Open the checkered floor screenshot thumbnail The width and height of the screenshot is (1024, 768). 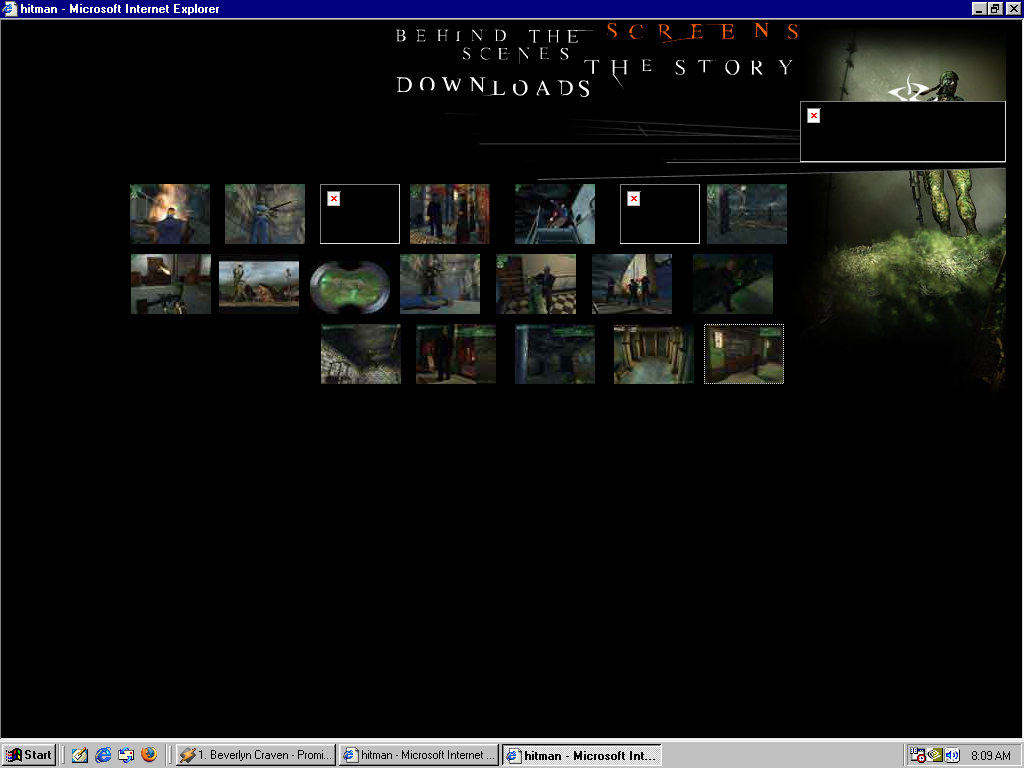(x=536, y=284)
